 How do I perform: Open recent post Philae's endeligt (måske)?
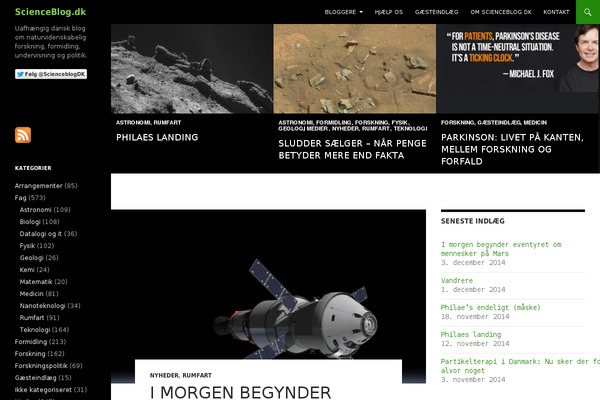tap(491, 307)
